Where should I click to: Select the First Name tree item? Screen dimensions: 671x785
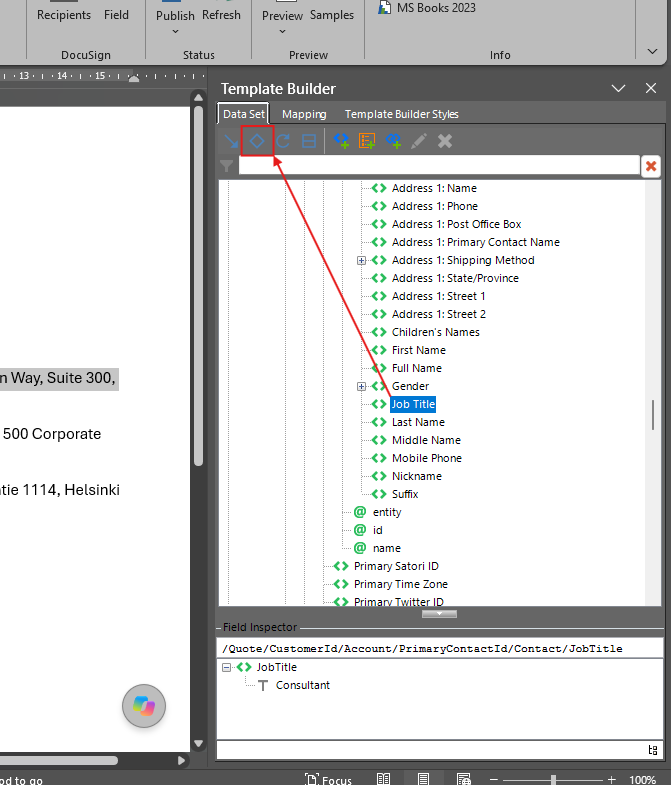click(419, 350)
